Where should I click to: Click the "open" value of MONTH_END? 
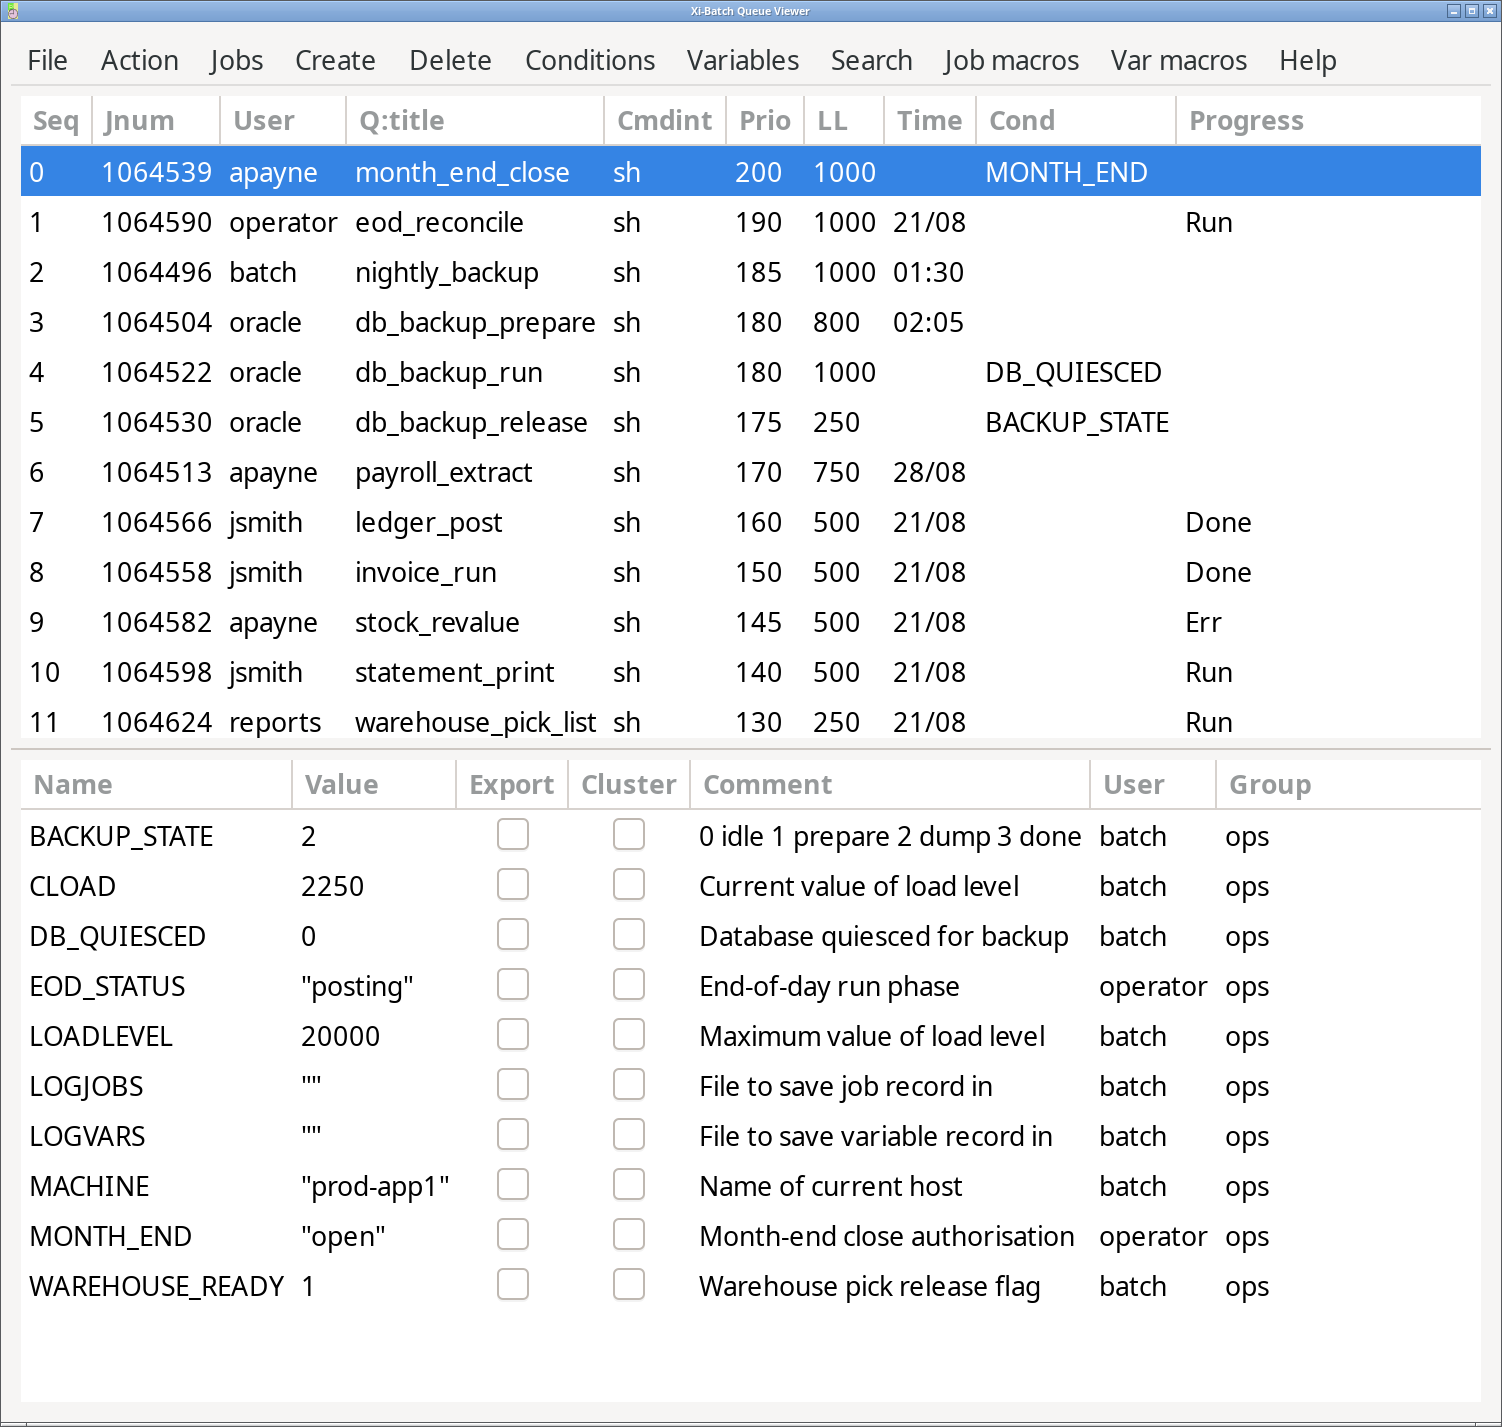(343, 1236)
